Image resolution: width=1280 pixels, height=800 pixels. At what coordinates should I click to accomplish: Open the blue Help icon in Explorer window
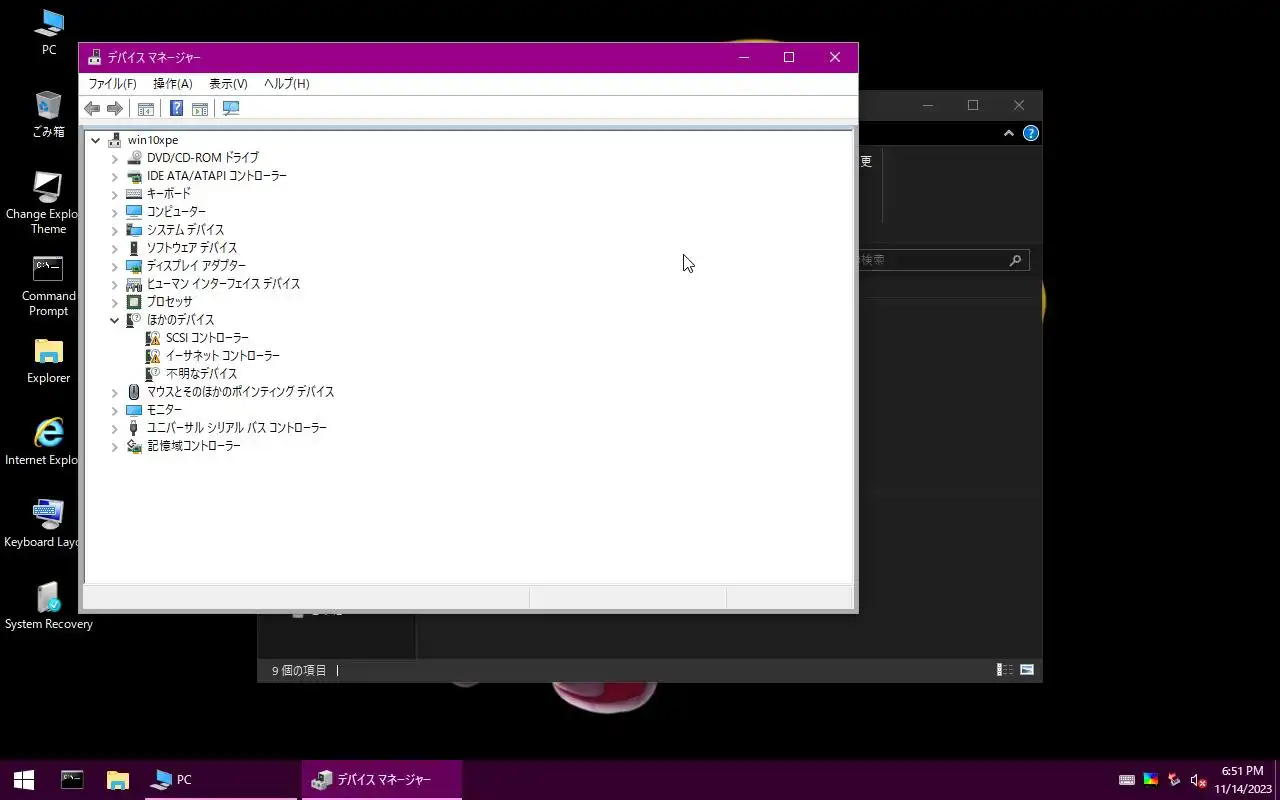(x=1031, y=133)
